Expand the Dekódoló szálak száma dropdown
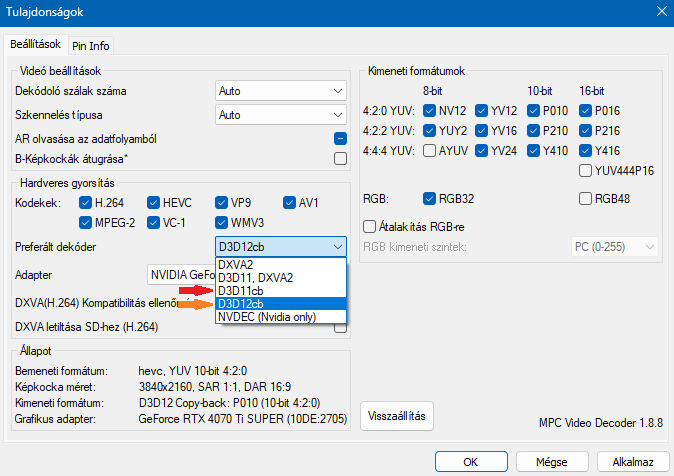 281,91
